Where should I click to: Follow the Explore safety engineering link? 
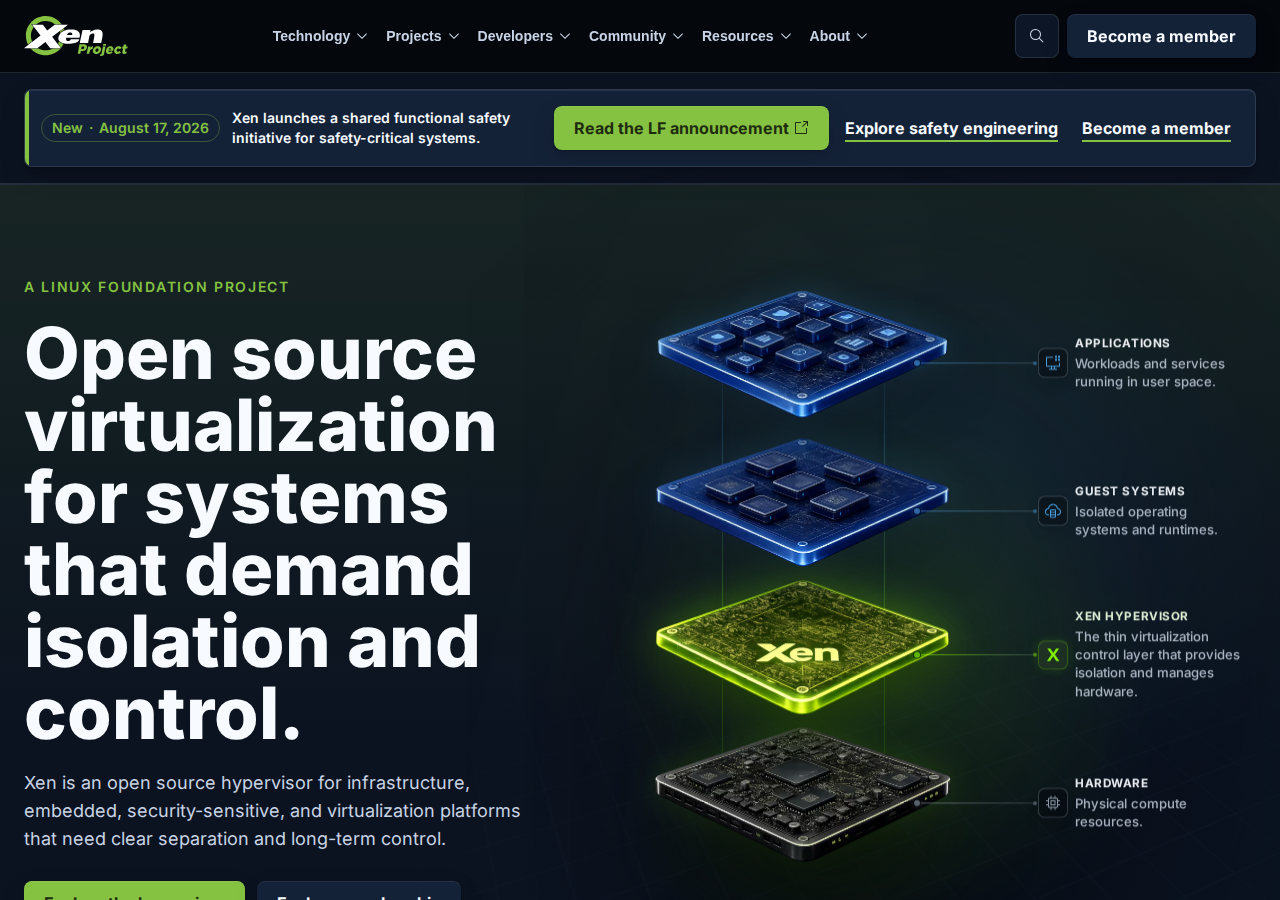point(951,128)
